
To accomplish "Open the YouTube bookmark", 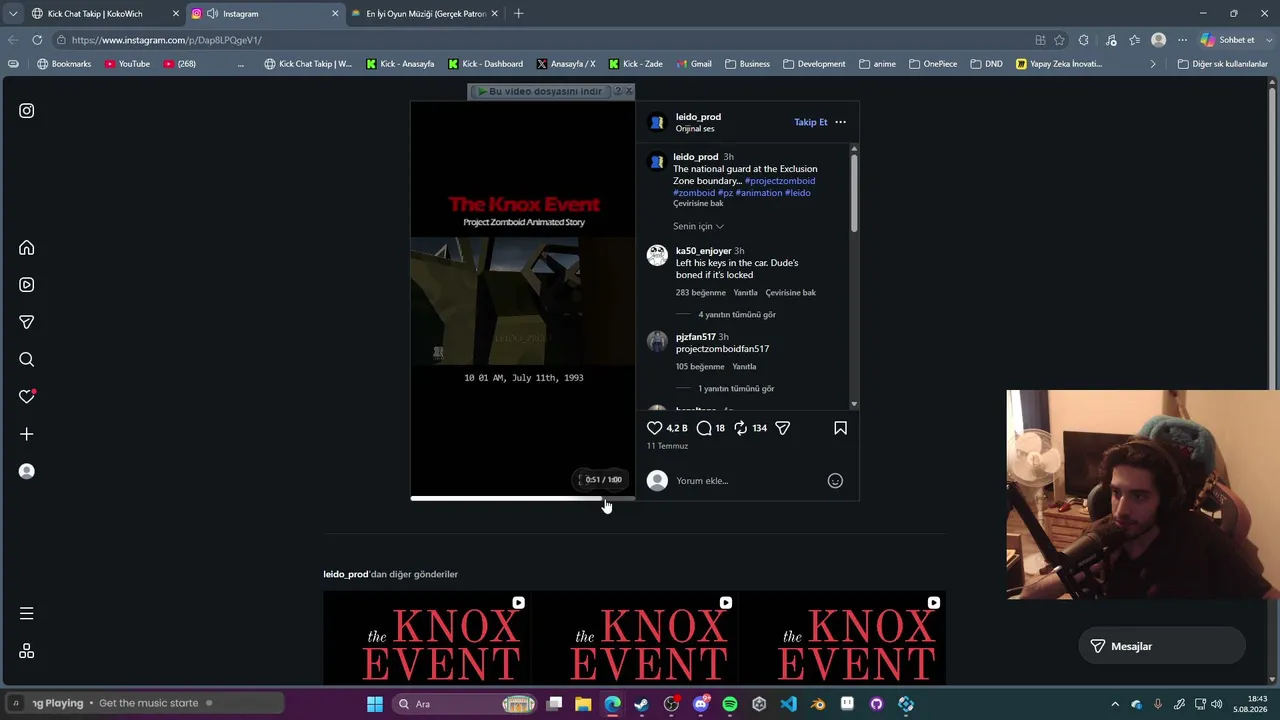I will point(127,64).
